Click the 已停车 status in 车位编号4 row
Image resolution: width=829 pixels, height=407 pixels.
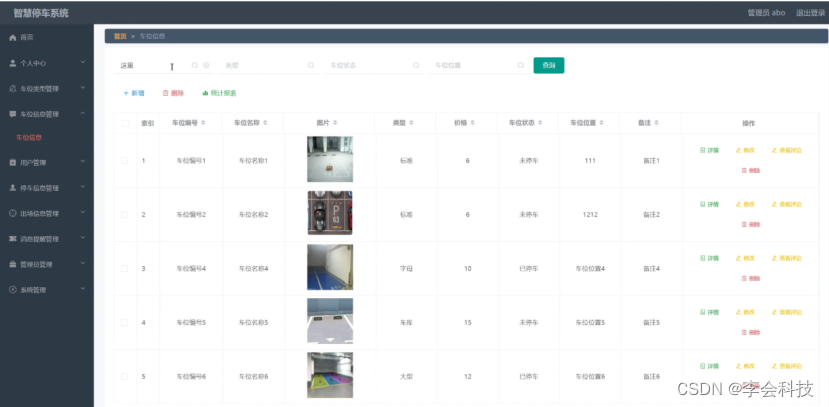(529, 269)
